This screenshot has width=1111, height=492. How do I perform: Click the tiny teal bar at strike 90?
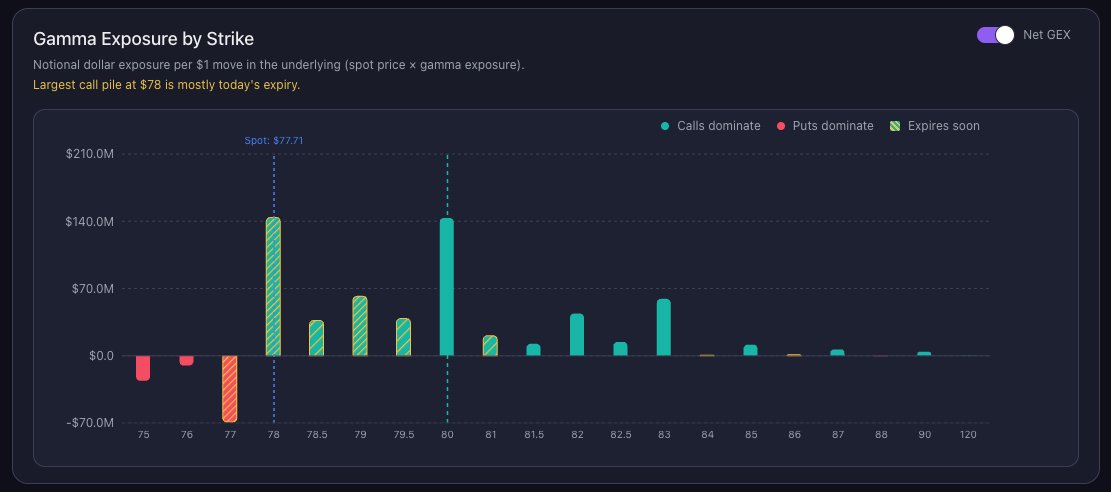click(924, 354)
